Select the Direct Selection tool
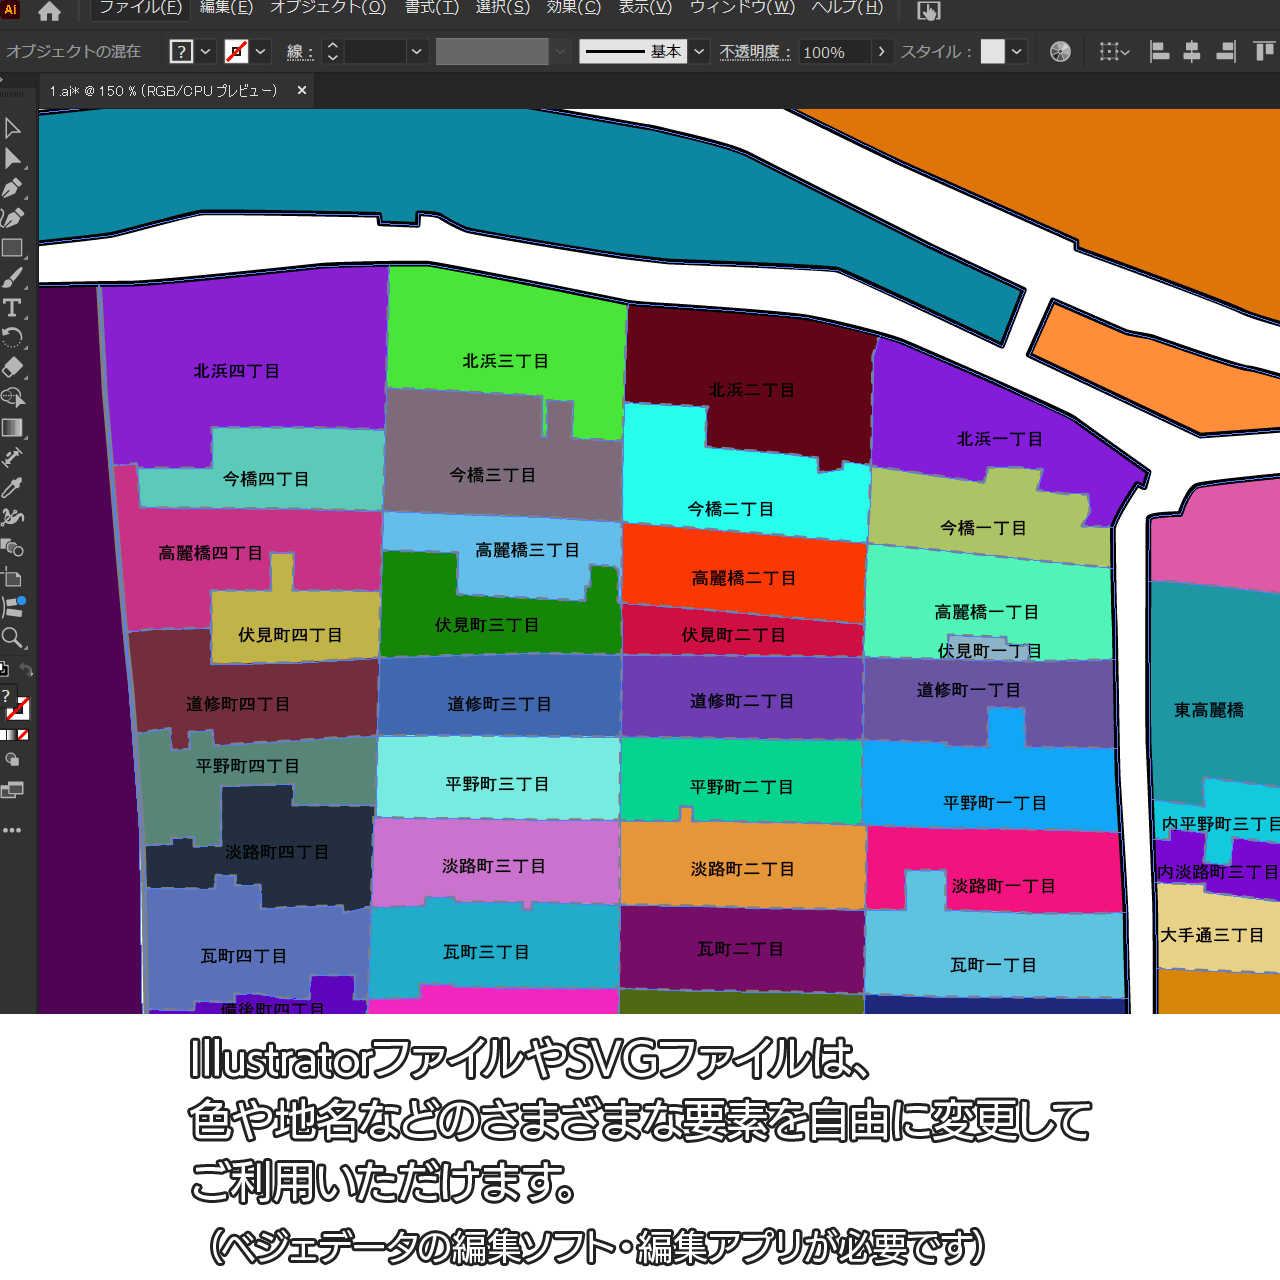Image resolution: width=1280 pixels, height=1280 pixels. tap(12, 158)
